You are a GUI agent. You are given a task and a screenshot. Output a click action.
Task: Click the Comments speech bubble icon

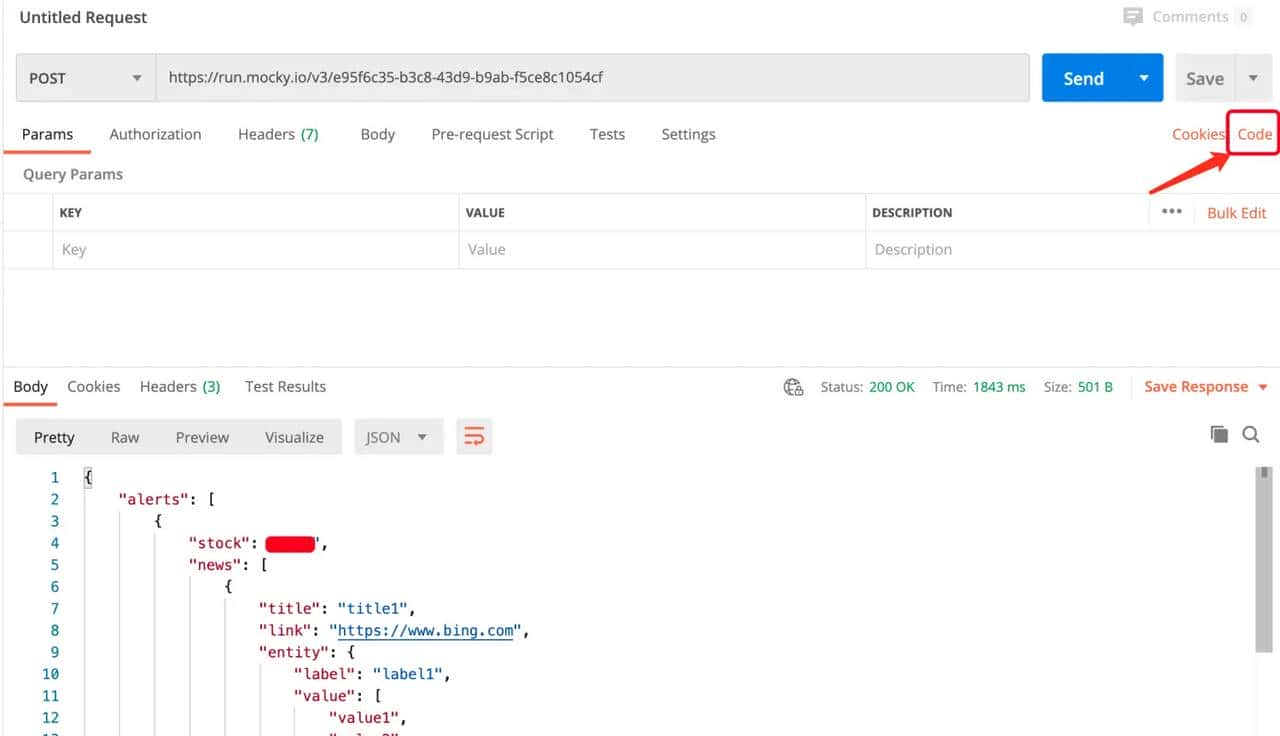(1133, 17)
